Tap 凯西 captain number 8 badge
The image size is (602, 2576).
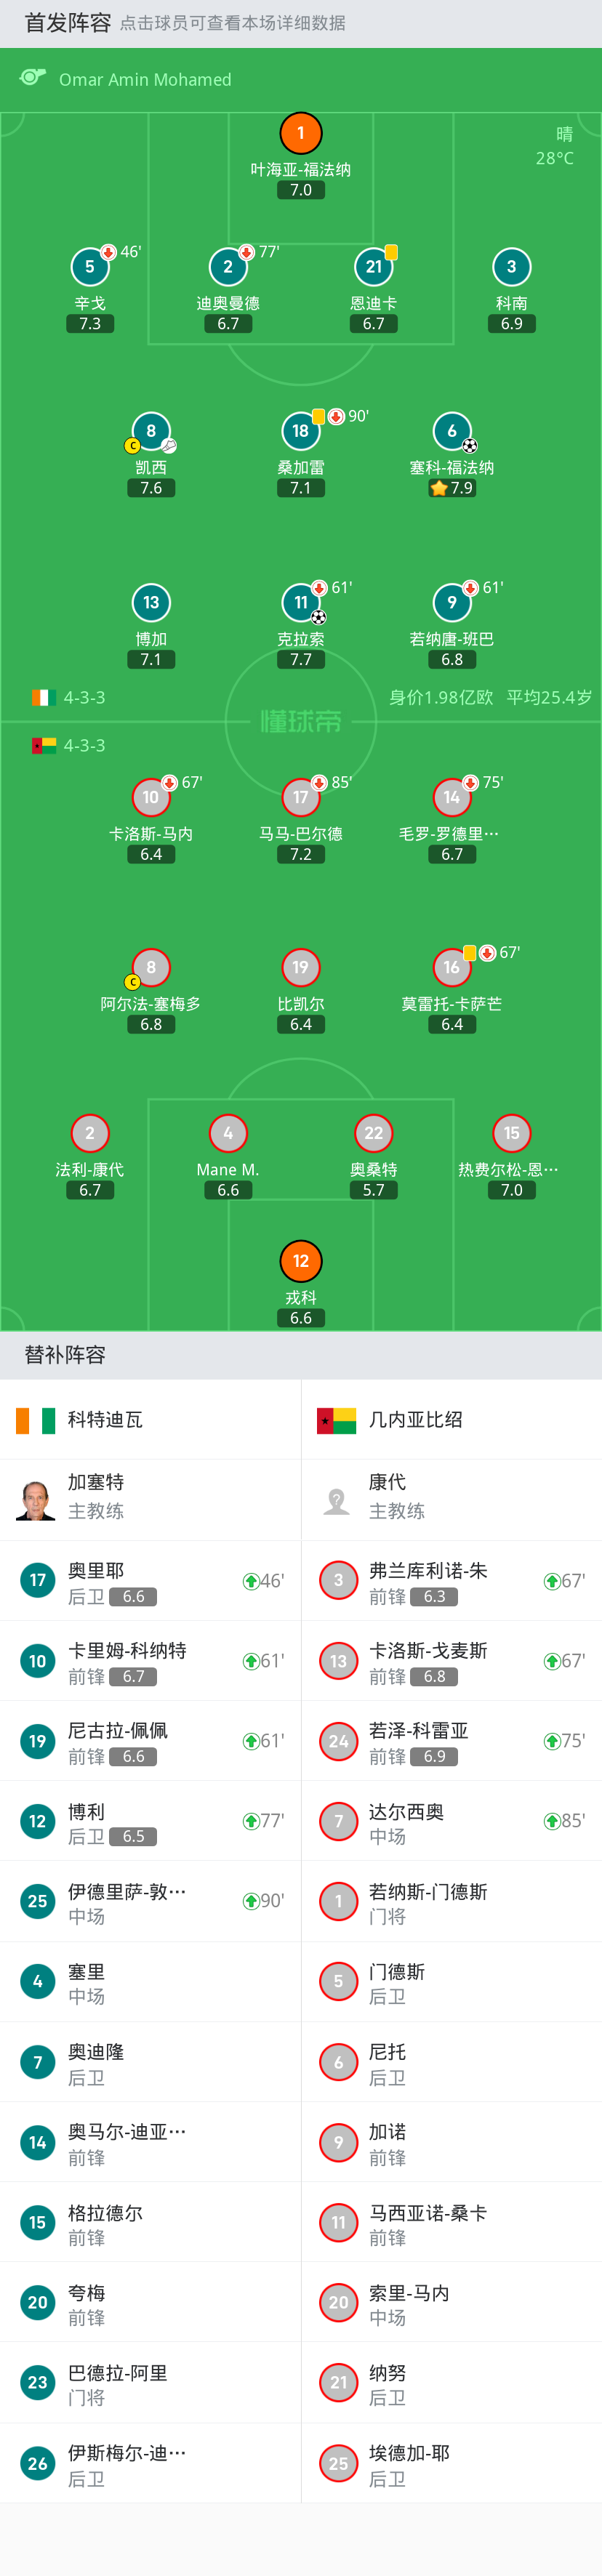[x=151, y=431]
